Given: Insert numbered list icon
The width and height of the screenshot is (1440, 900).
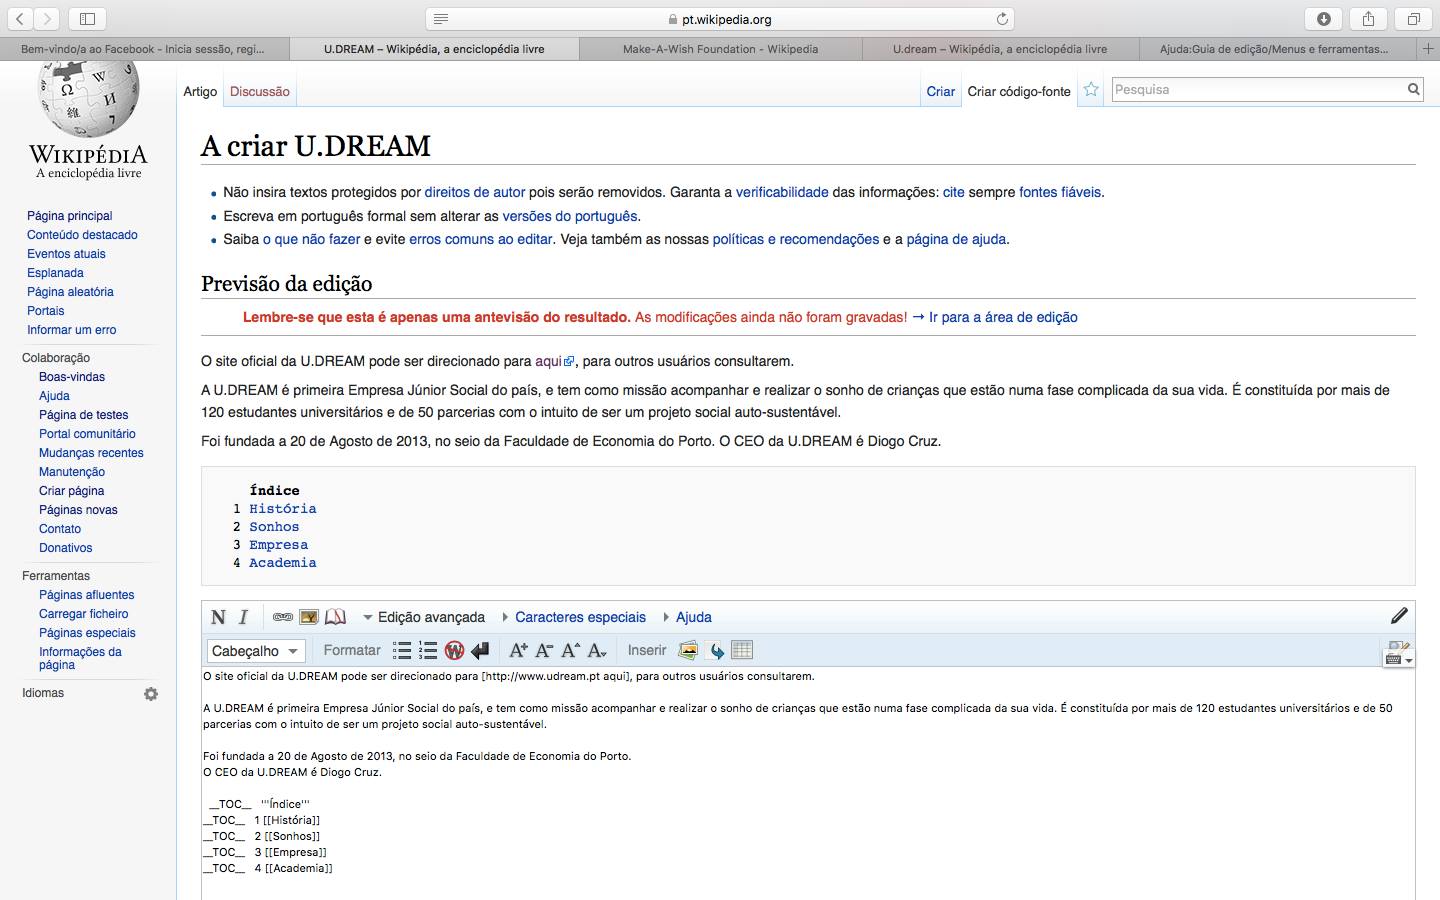Looking at the screenshot, I should [x=428, y=650].
